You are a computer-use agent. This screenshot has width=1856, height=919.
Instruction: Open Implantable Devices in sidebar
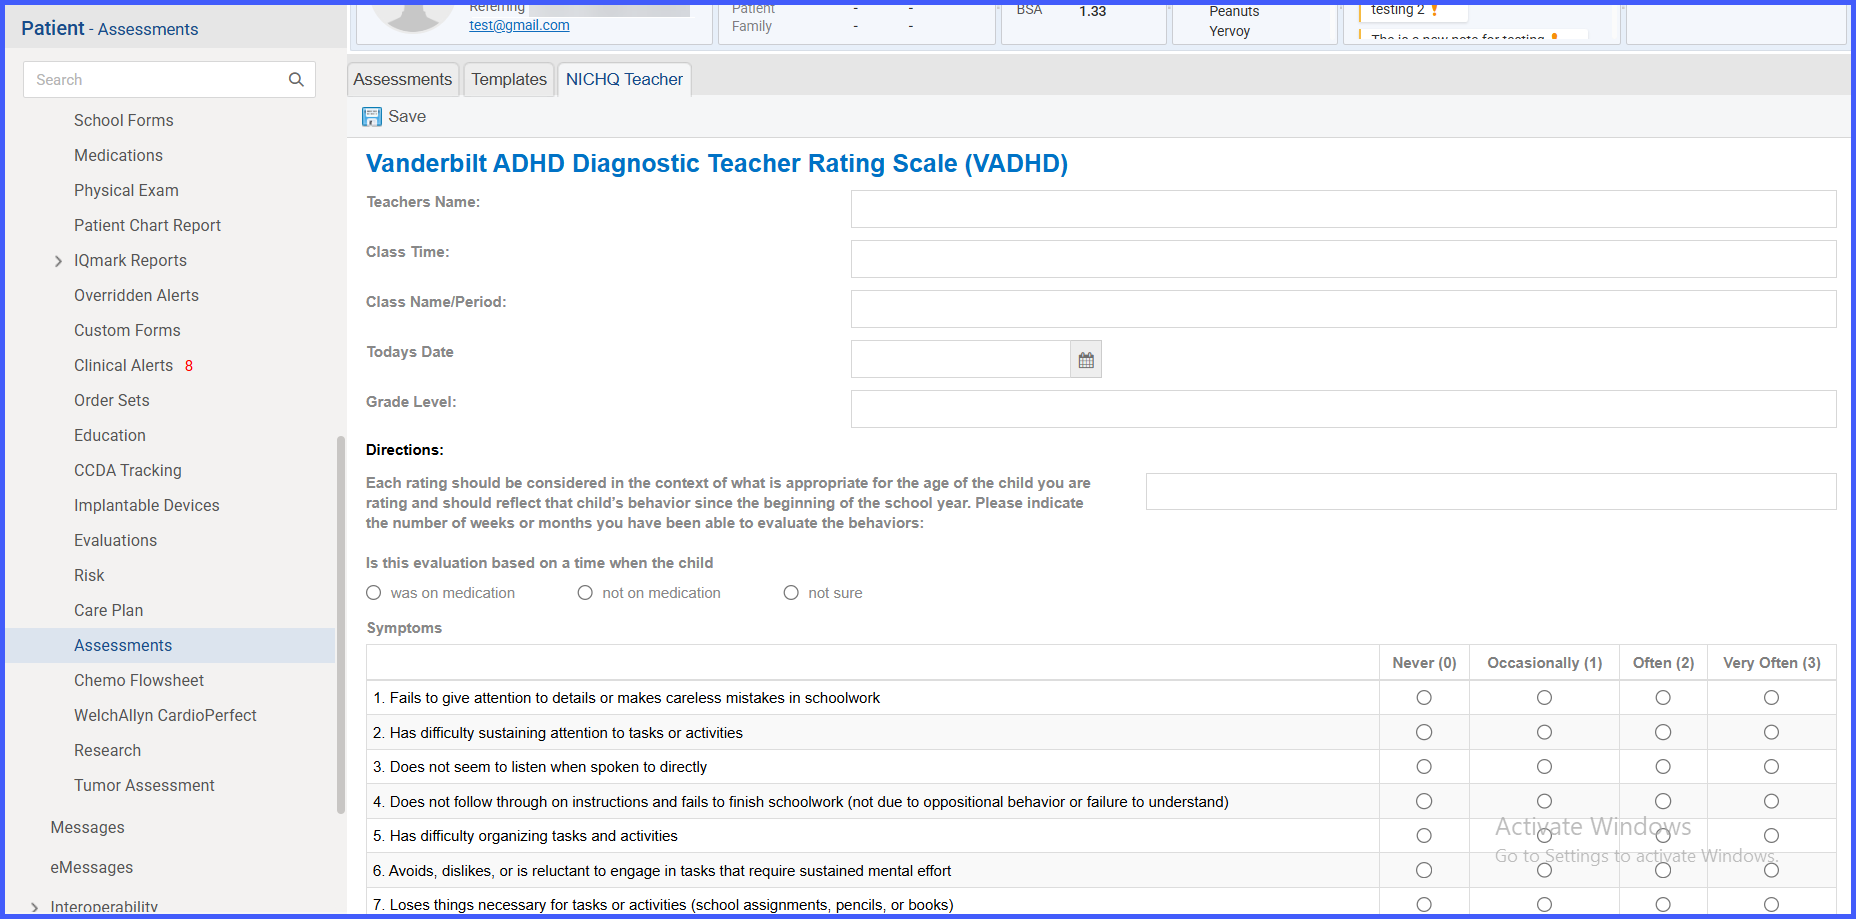(x=147, y=506)
